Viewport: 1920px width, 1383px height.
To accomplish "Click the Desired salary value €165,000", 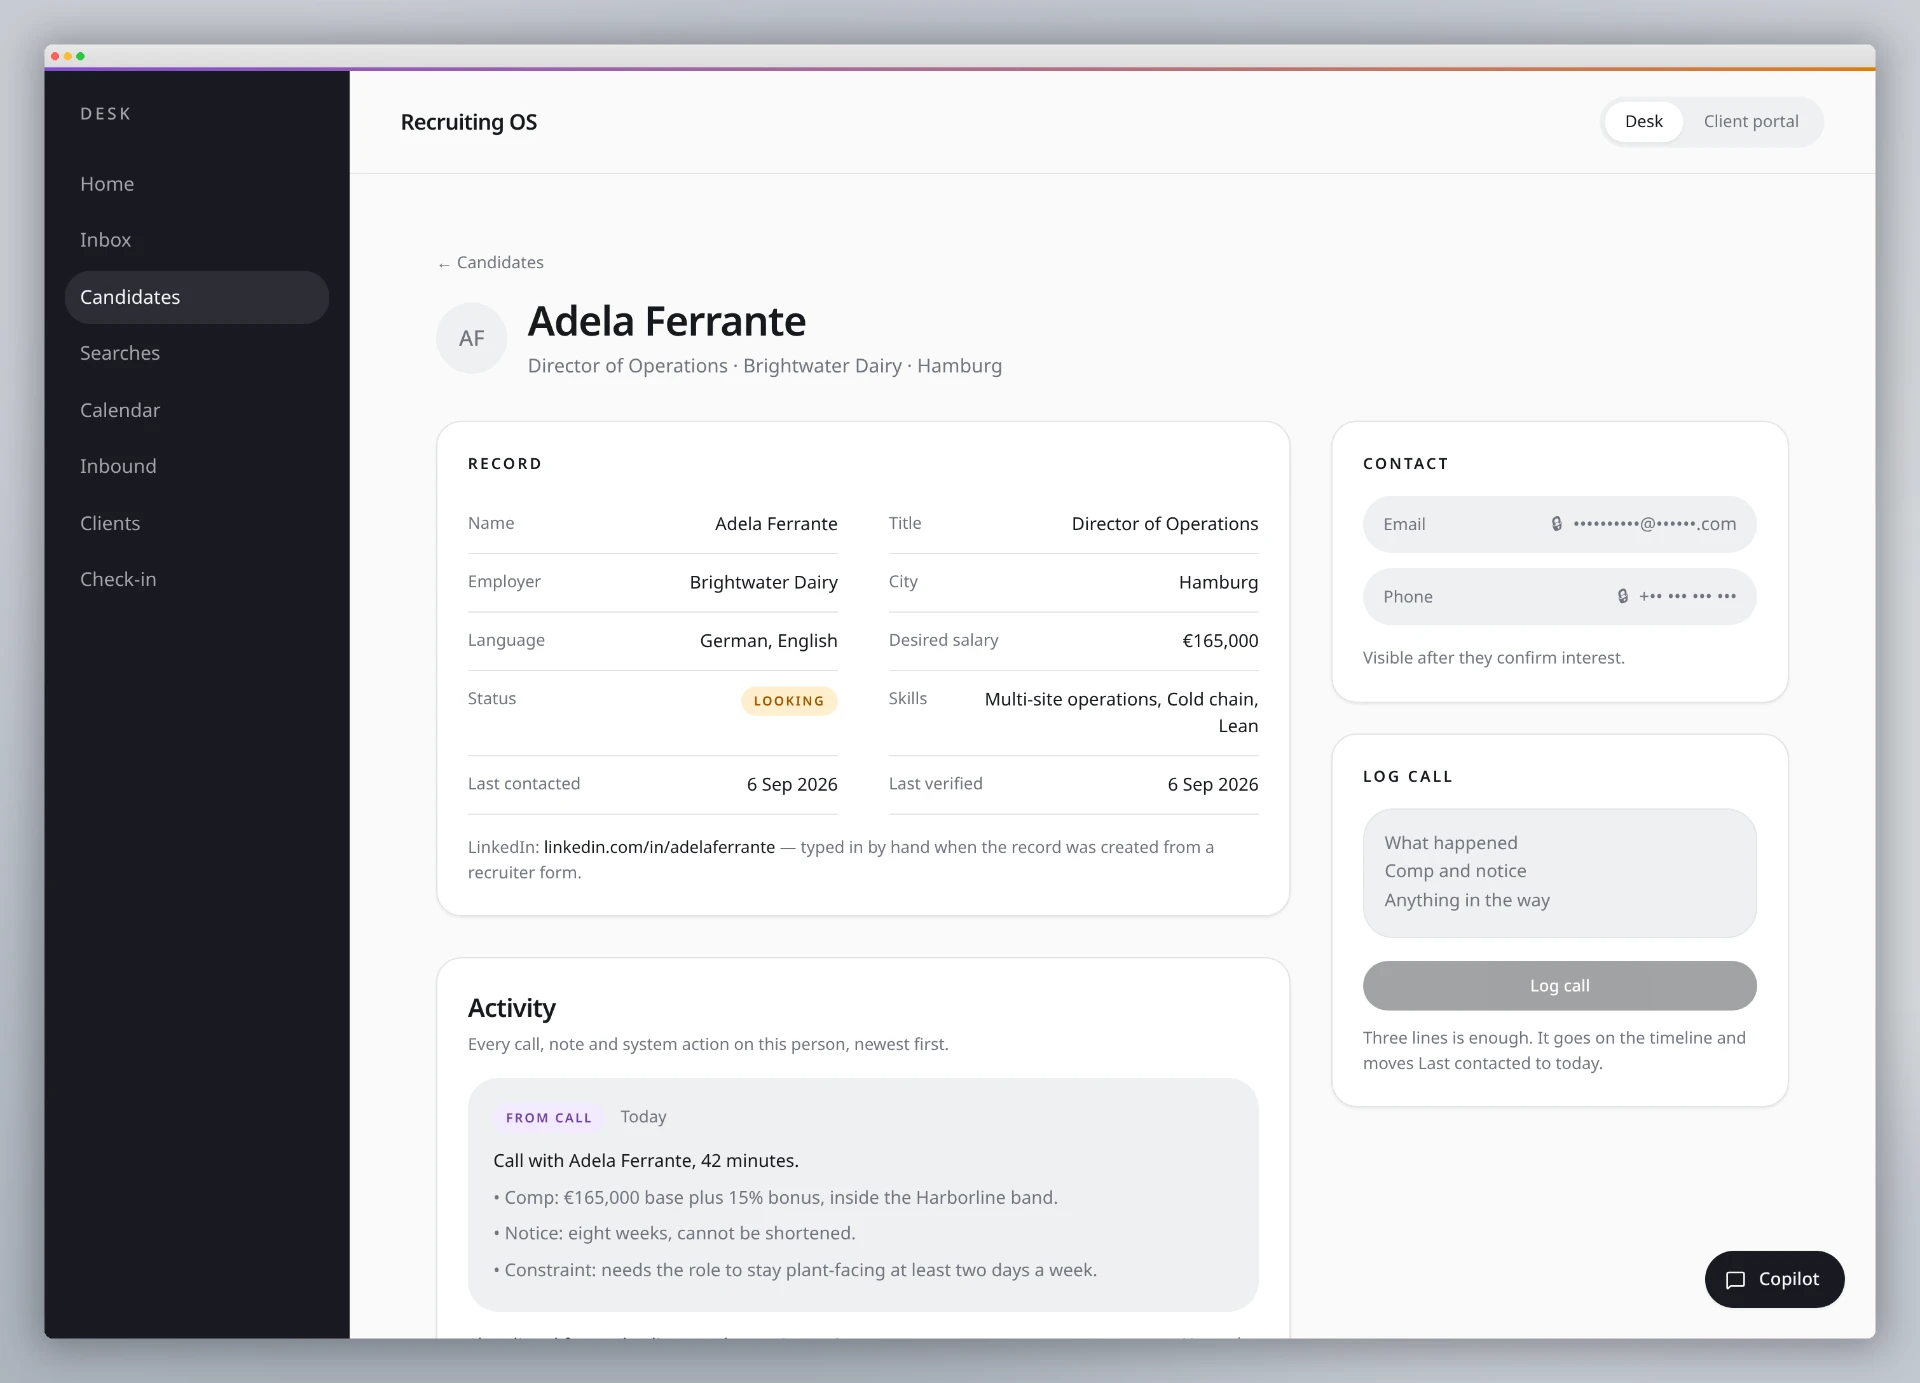I will [x=1220, y=641].
